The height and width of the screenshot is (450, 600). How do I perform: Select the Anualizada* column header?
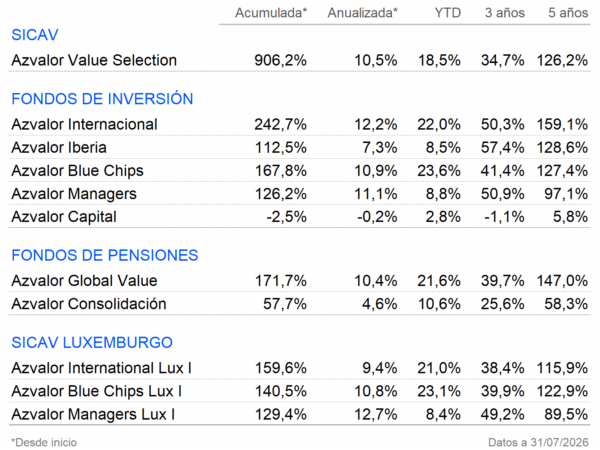coord(362,13)
